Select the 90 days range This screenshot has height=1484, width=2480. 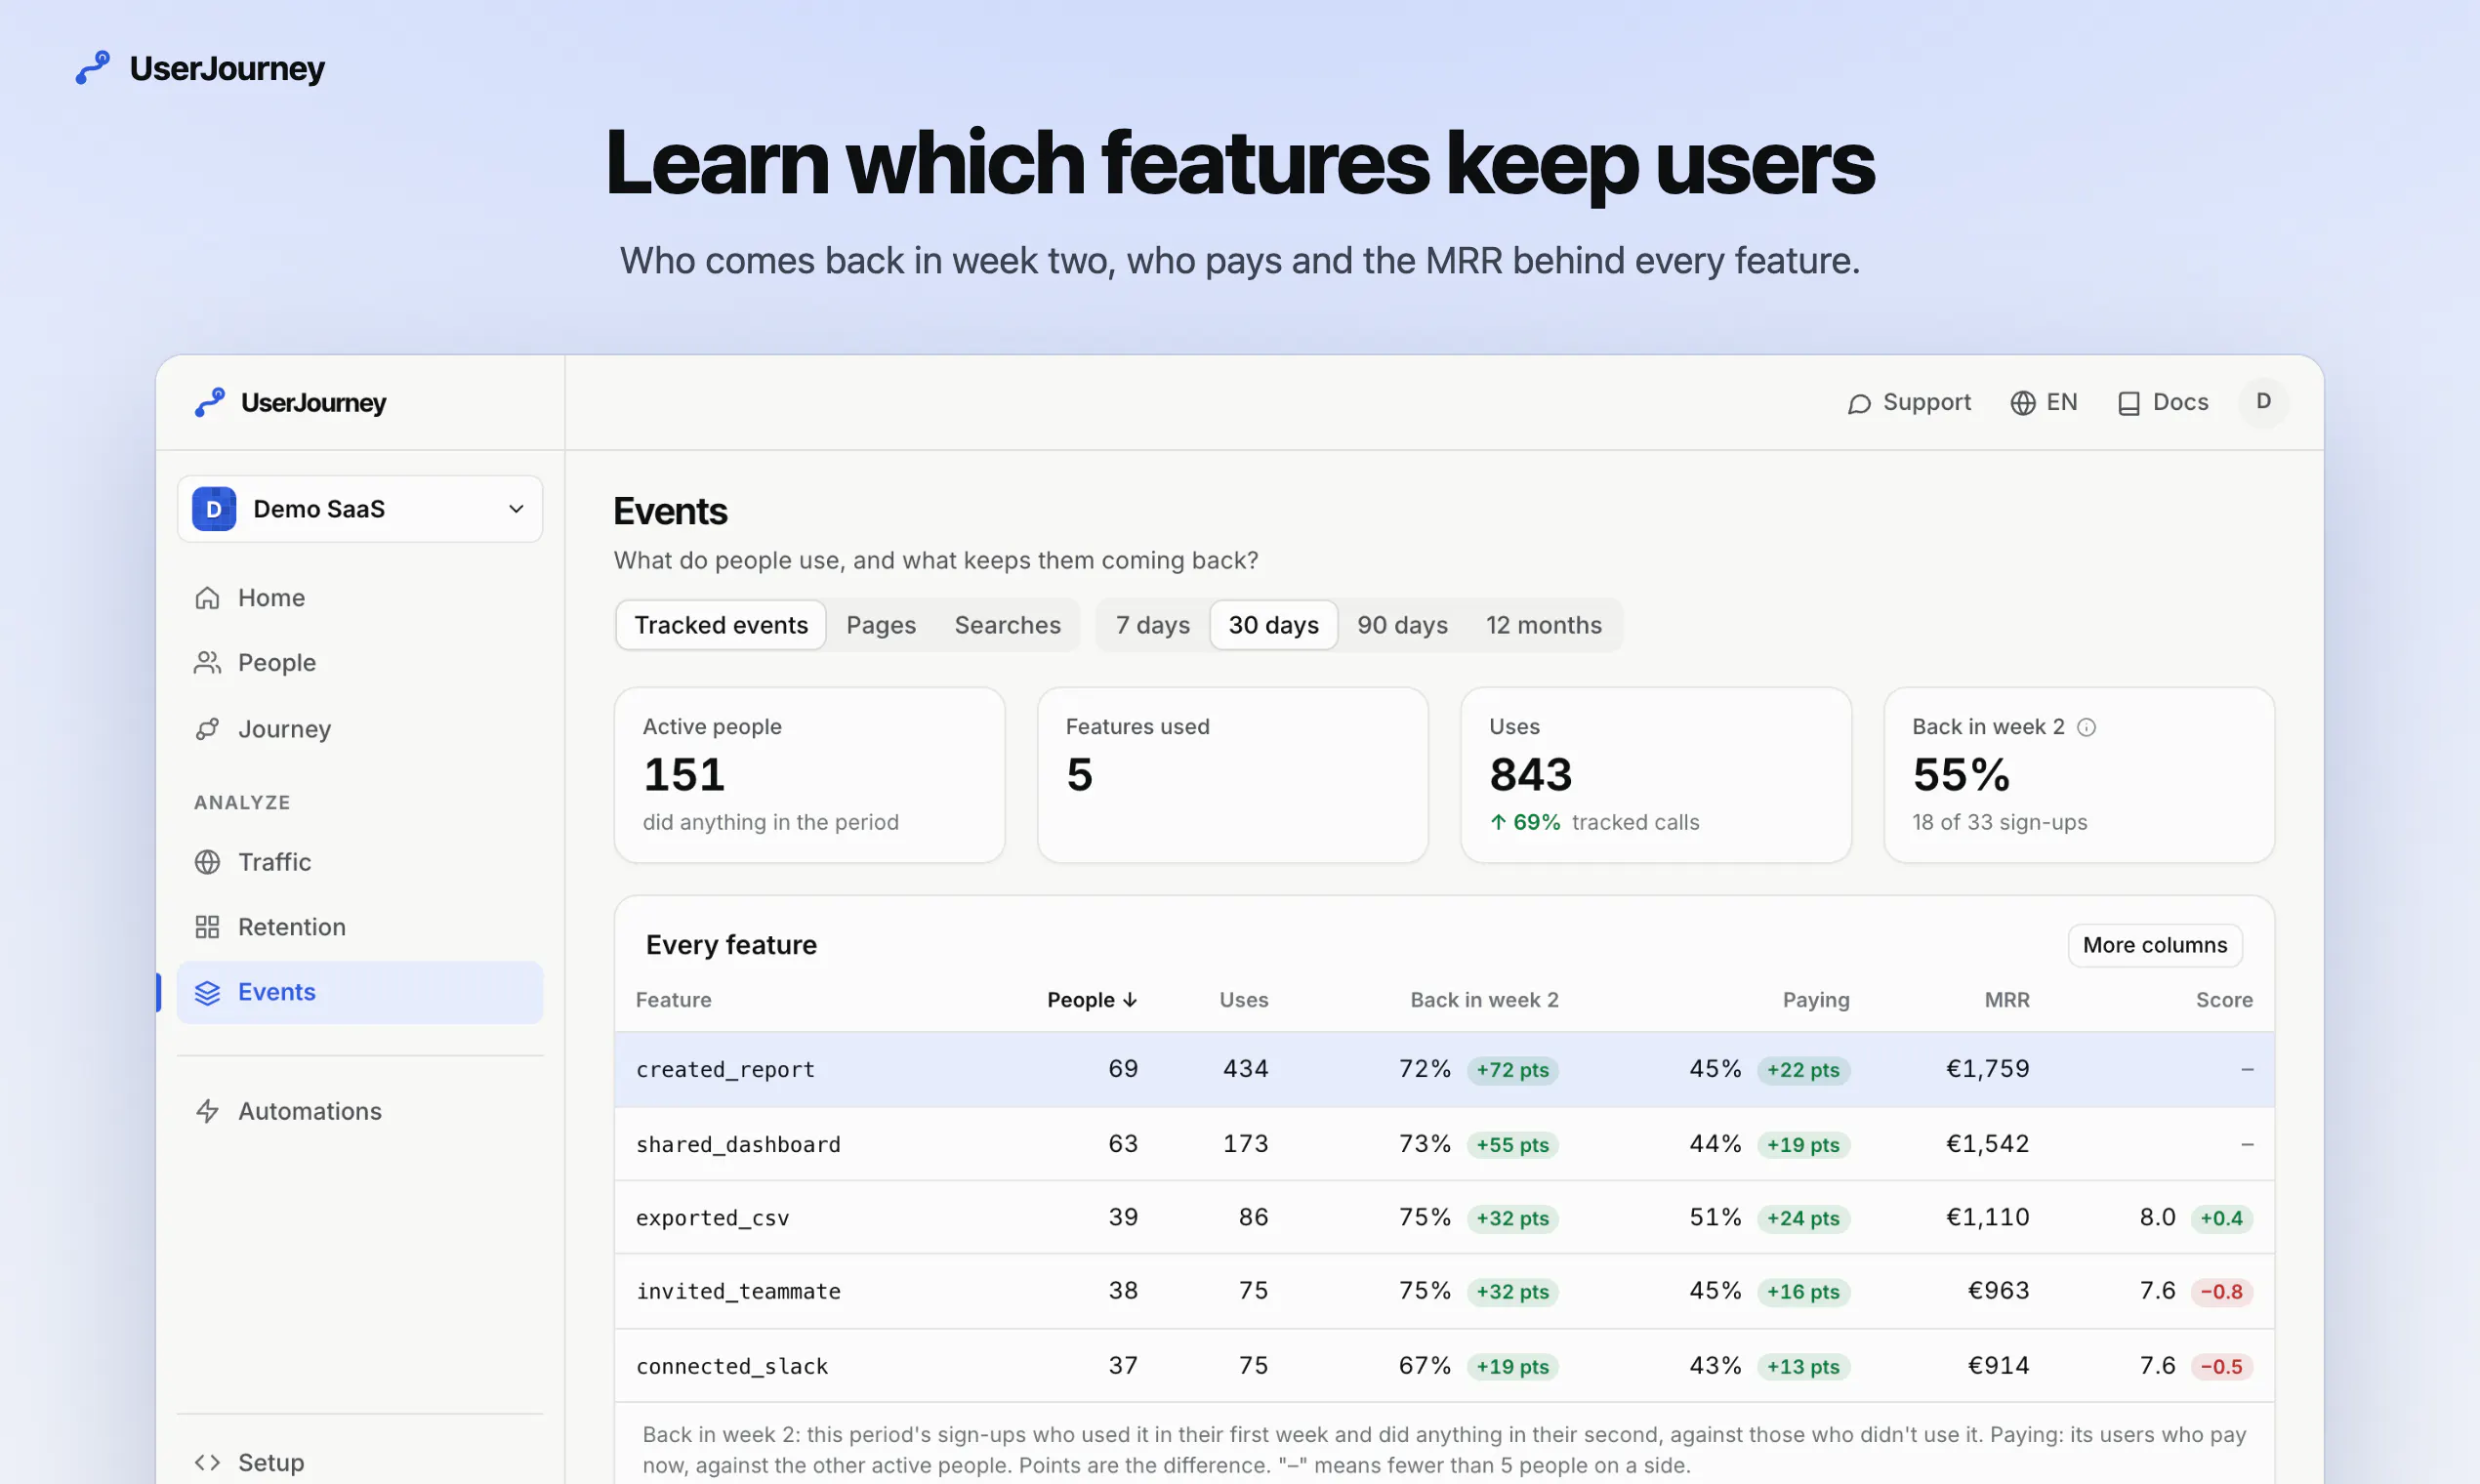[x=1402, y=625]
